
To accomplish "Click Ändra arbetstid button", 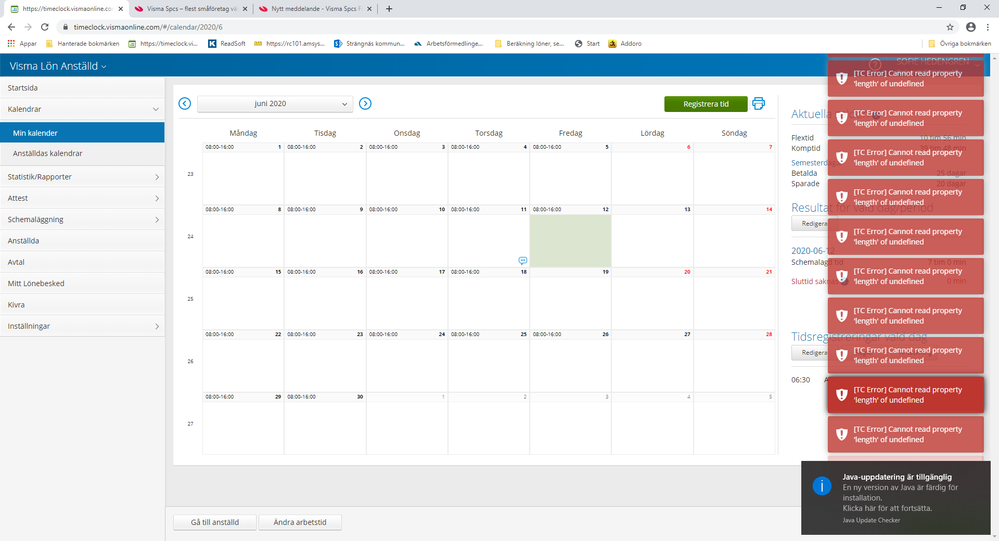I will click(x=300, y=522).
